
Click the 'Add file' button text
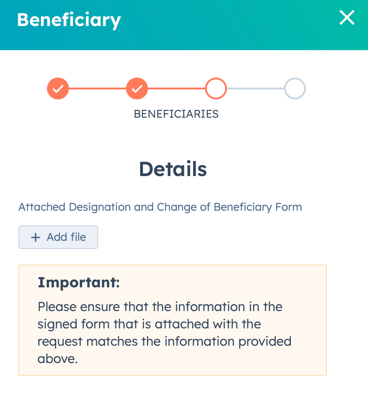(66, 237)
